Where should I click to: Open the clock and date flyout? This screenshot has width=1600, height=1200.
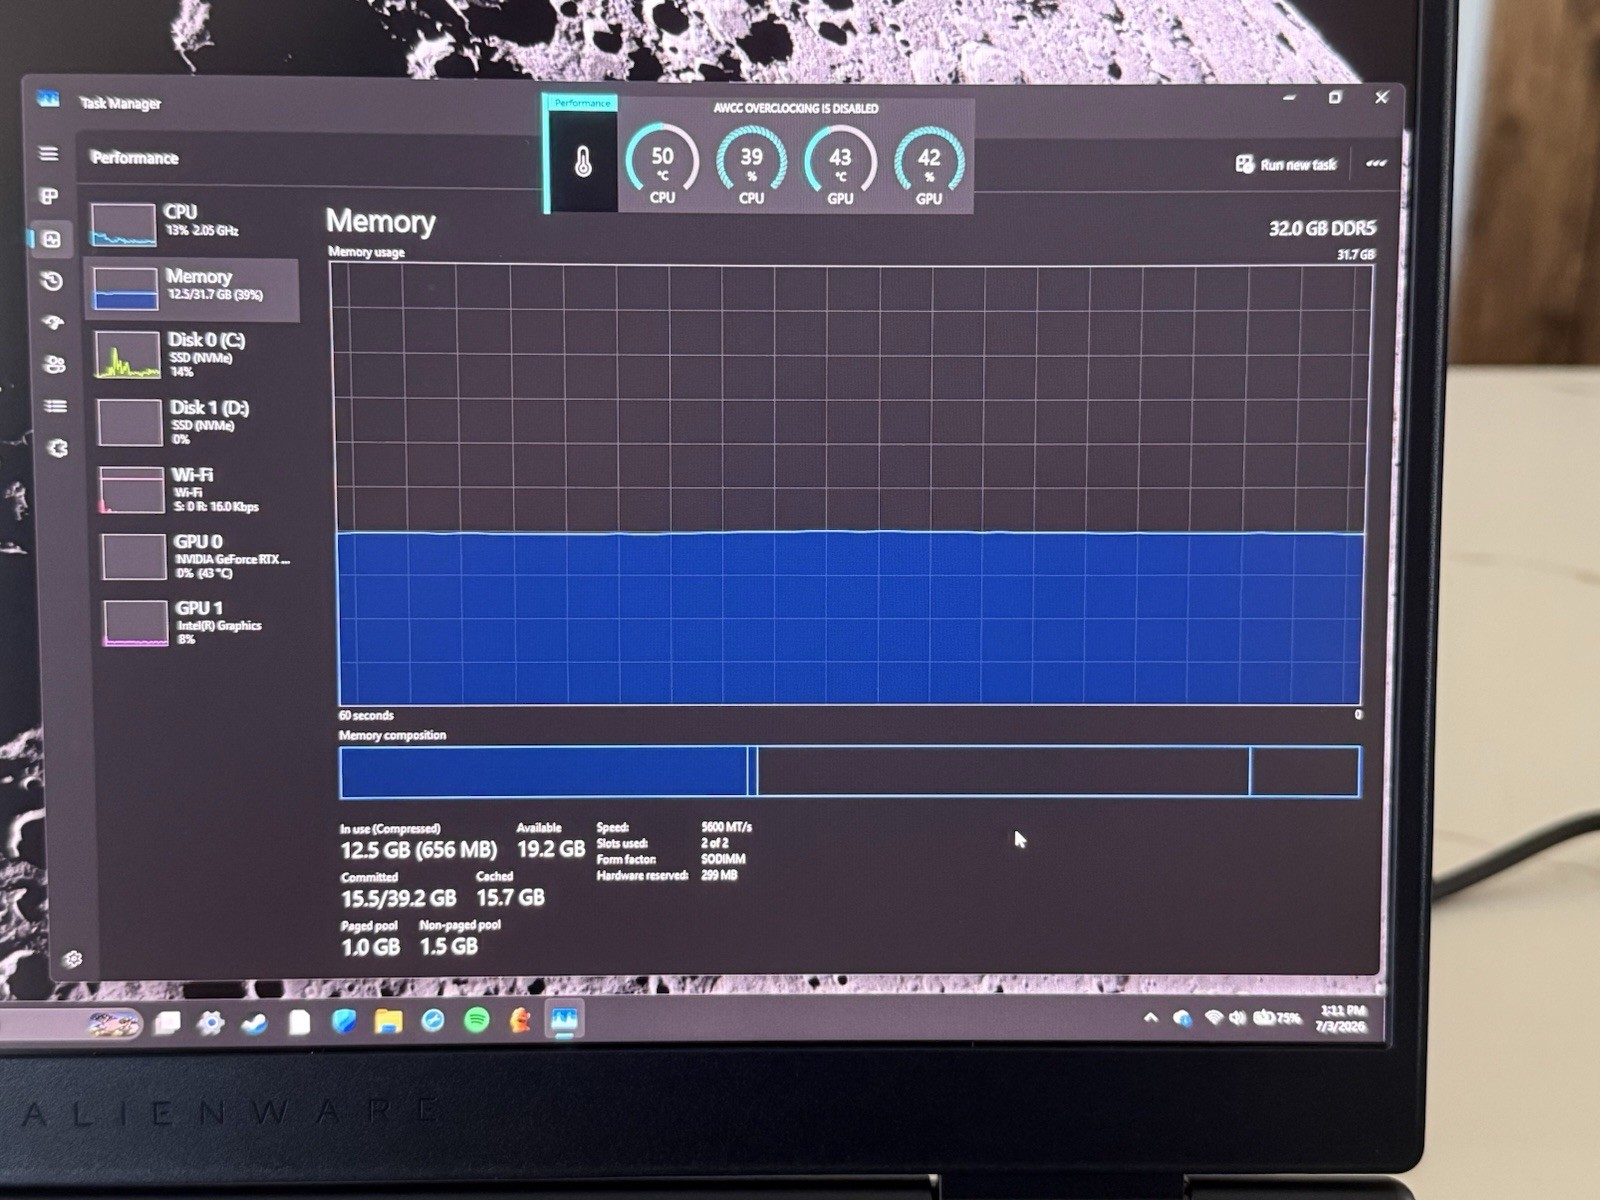coord(1341,1018)
